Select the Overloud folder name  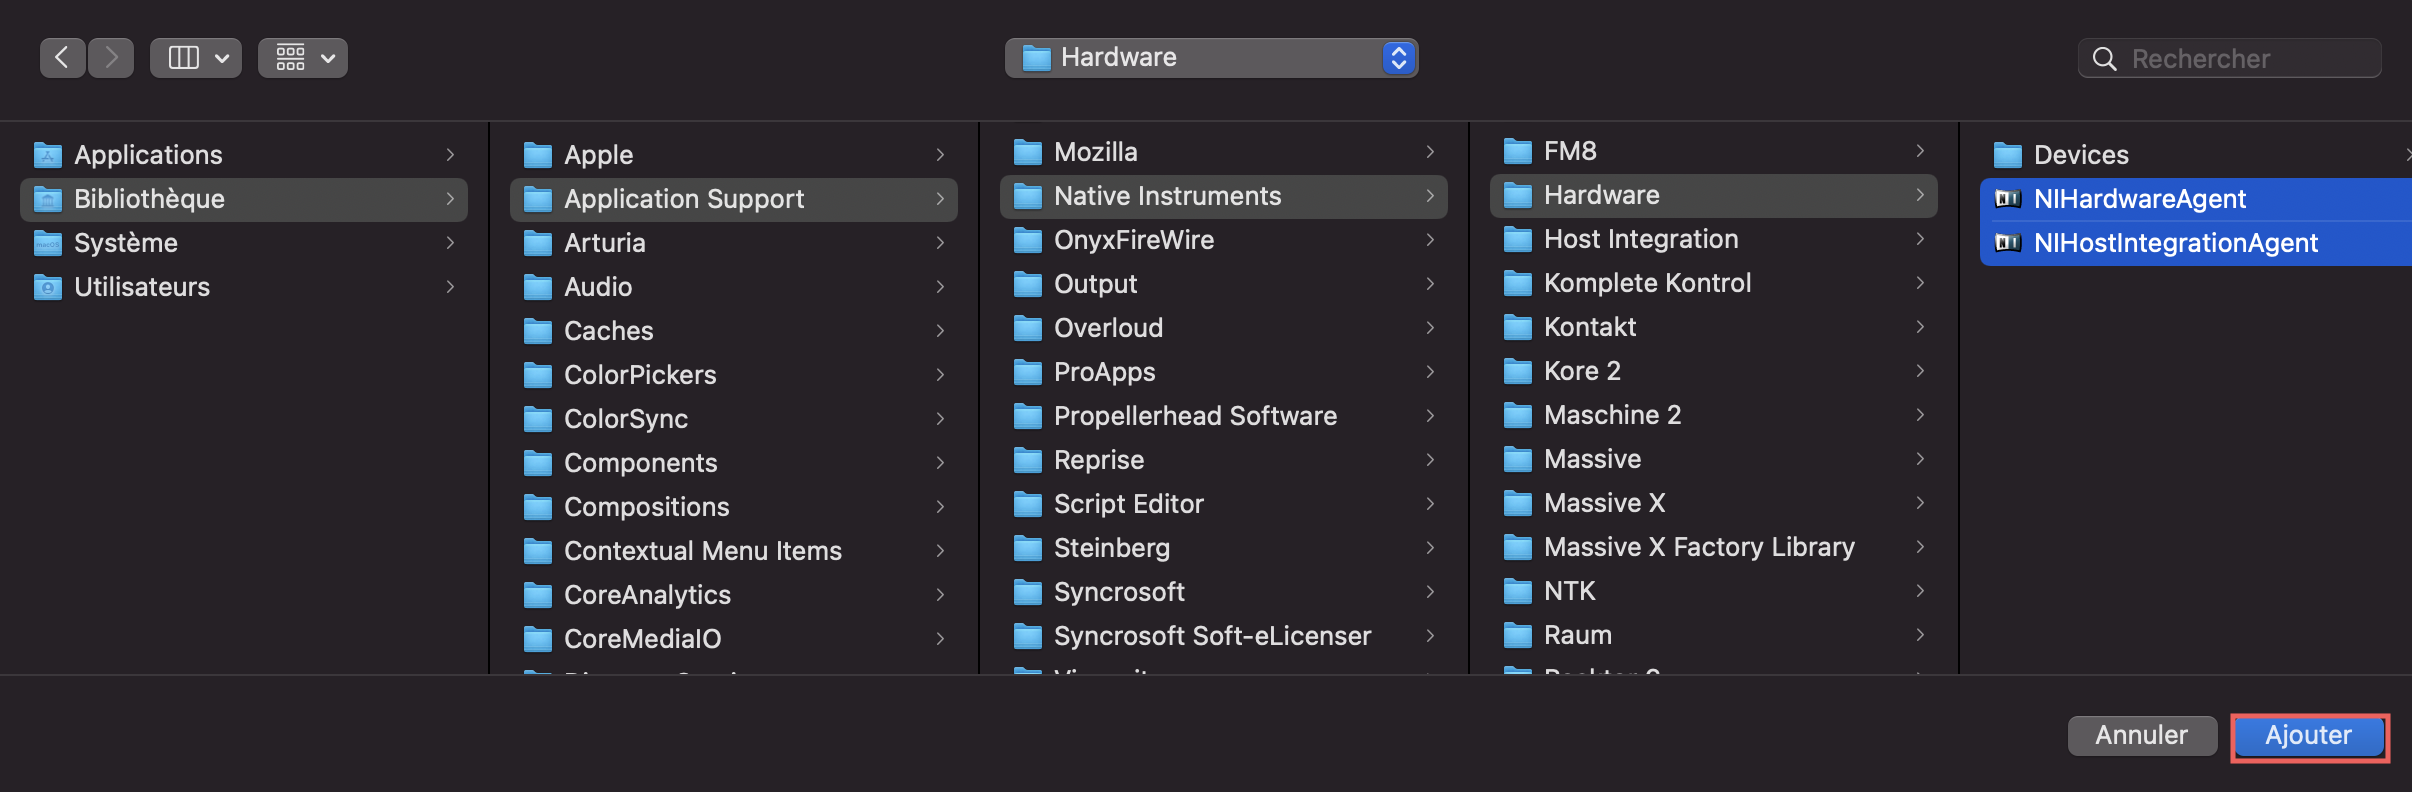[x=1109, y=328]
